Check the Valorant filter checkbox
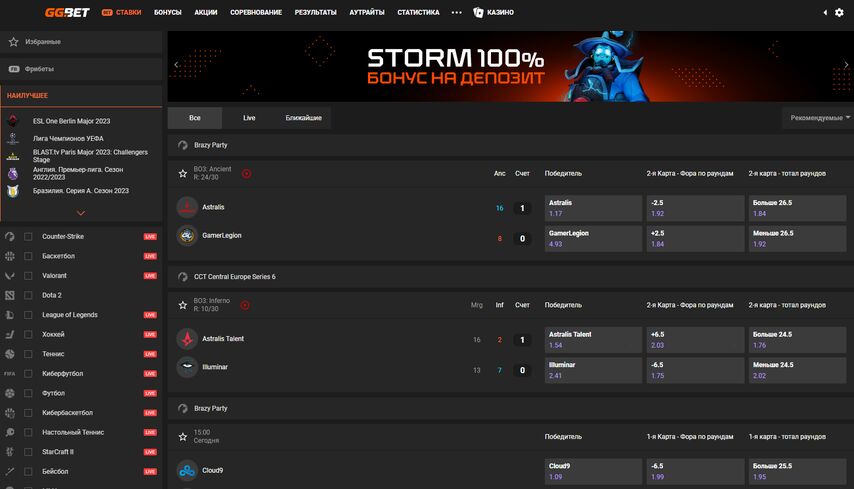Image resolution: width=854 pixels, height=489 pixels. pyautogui.click(x=28, y=276)
